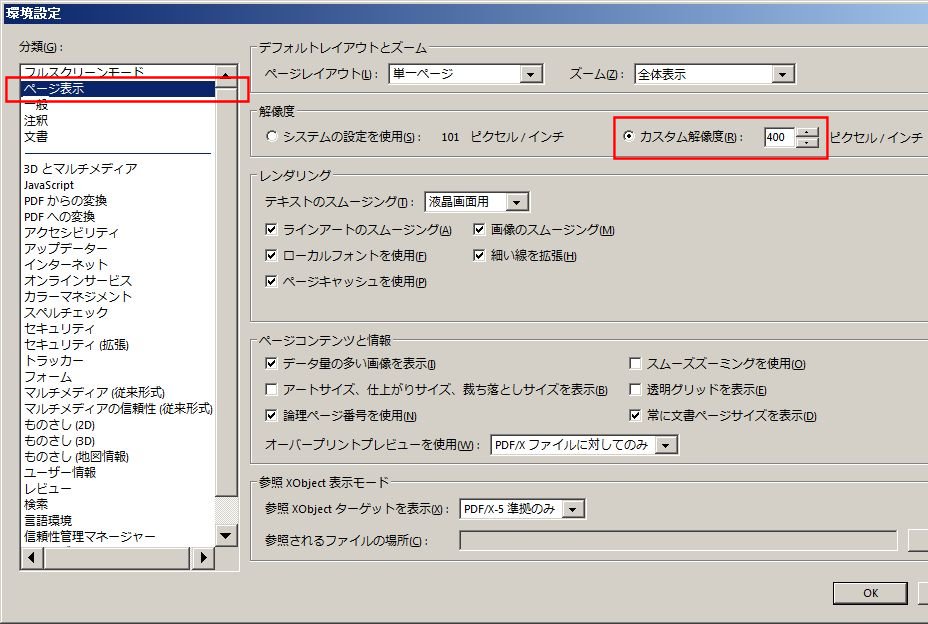This screenshot has height=624, width=928.
Task: Select PDF からの変換 category
Action: pyautogui.click(x=66, y=201)
